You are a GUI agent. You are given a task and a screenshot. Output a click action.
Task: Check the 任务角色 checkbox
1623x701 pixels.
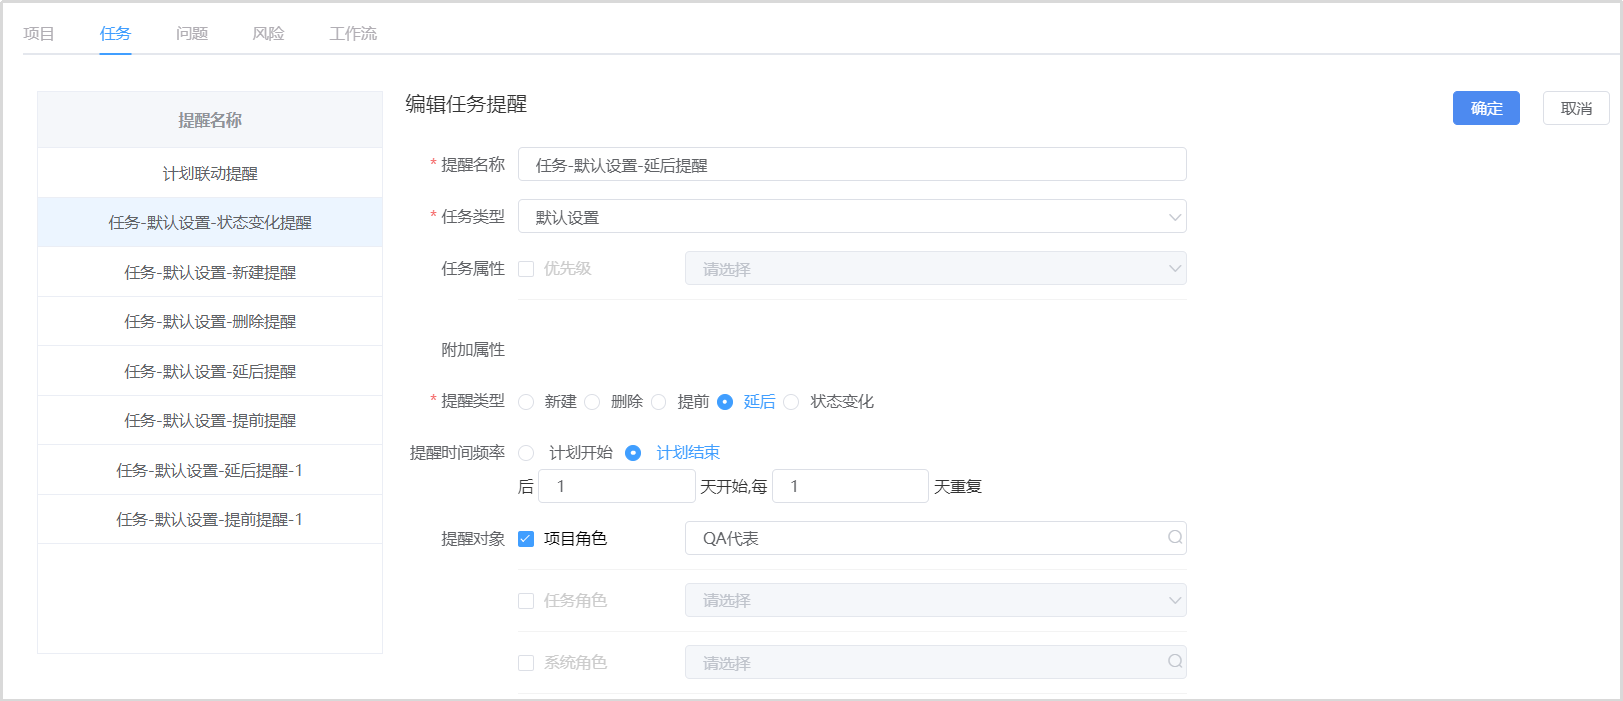coord(526,601)
